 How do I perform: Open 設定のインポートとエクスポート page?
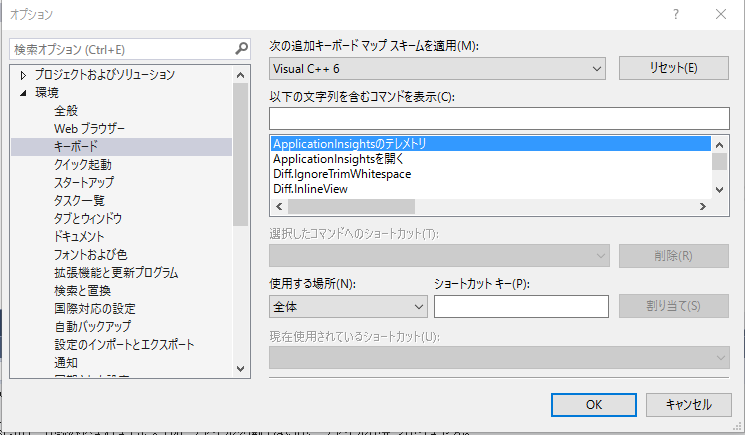click(x=124, y=345)
